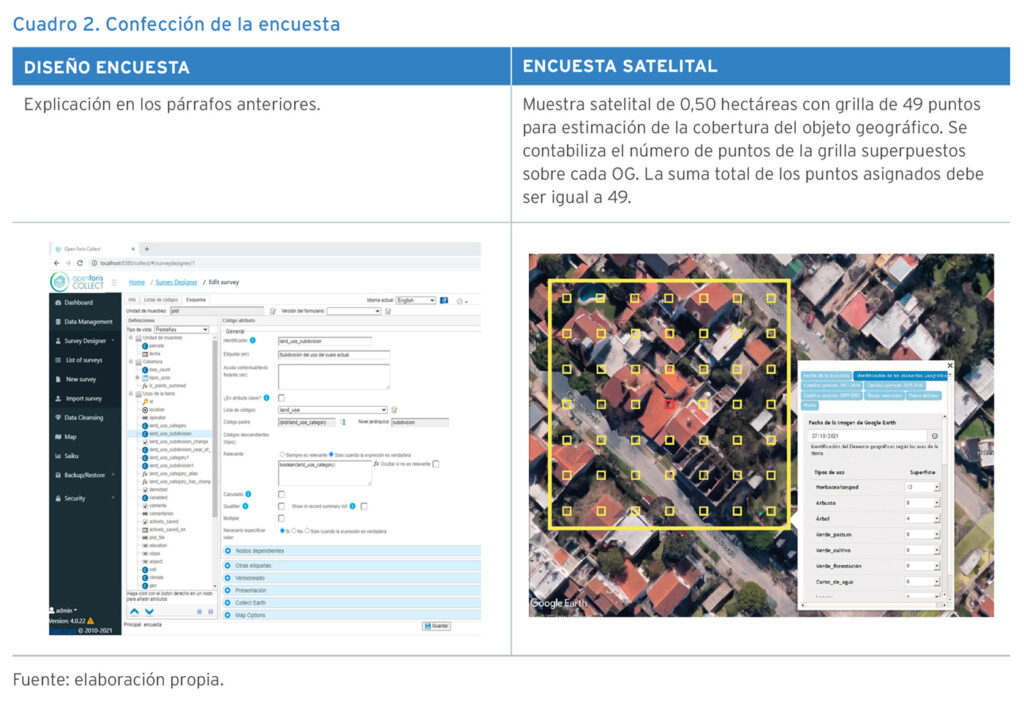Open the Idioma actual language dropdown

point(416,300)
